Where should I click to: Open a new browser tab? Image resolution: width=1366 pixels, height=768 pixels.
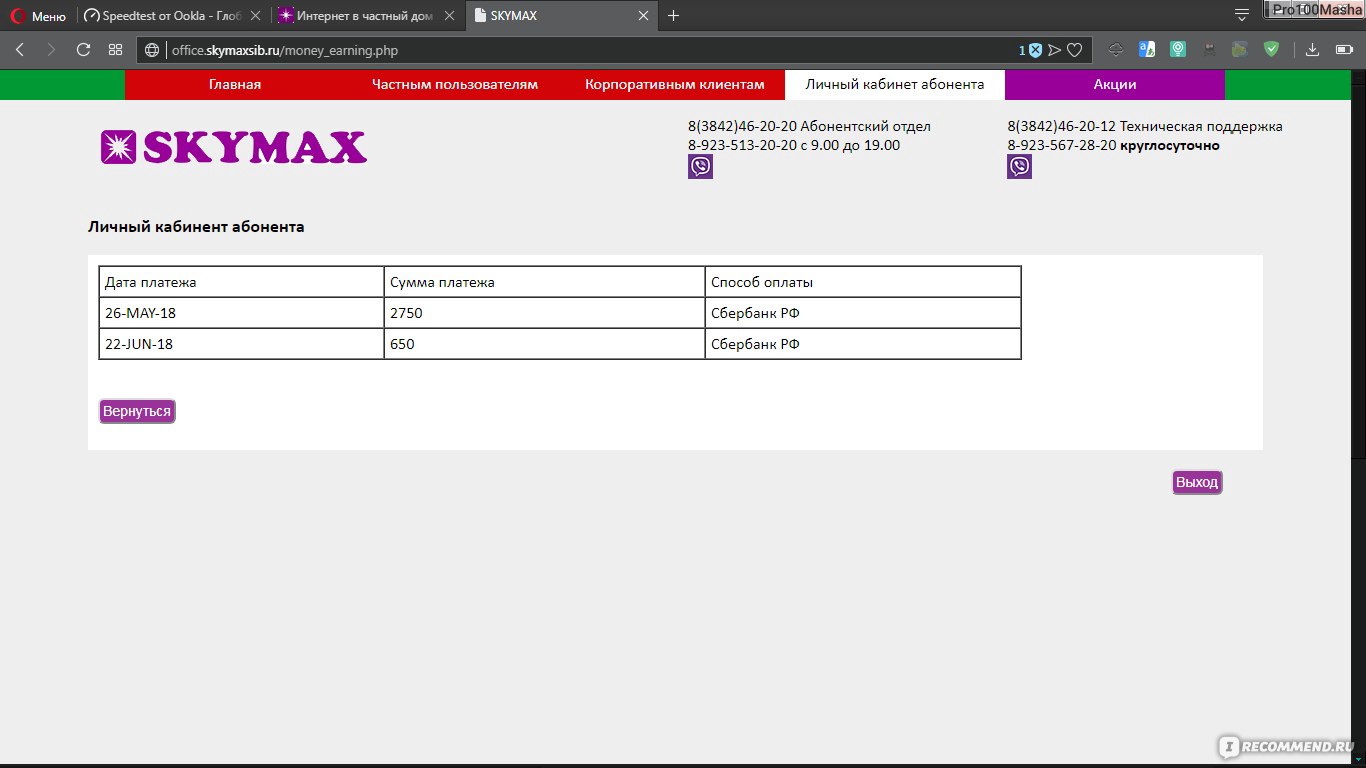pyautogui.click(x=673, y=16)
